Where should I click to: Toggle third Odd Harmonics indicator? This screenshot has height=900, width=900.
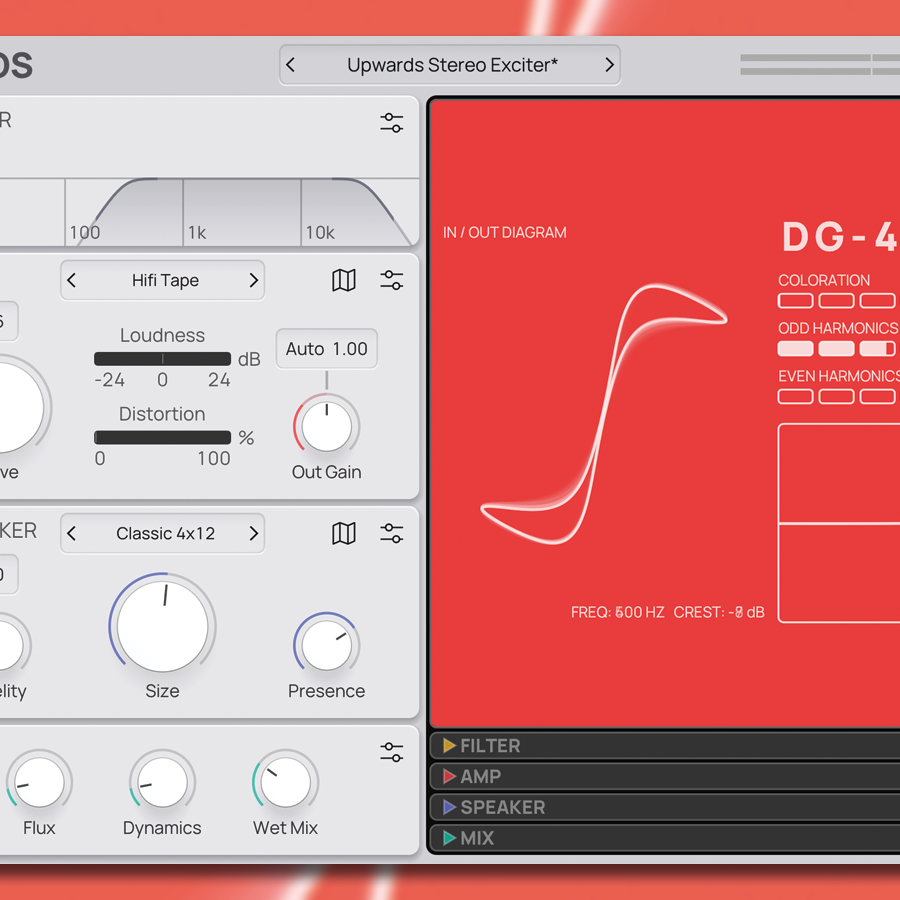[878, 348]
